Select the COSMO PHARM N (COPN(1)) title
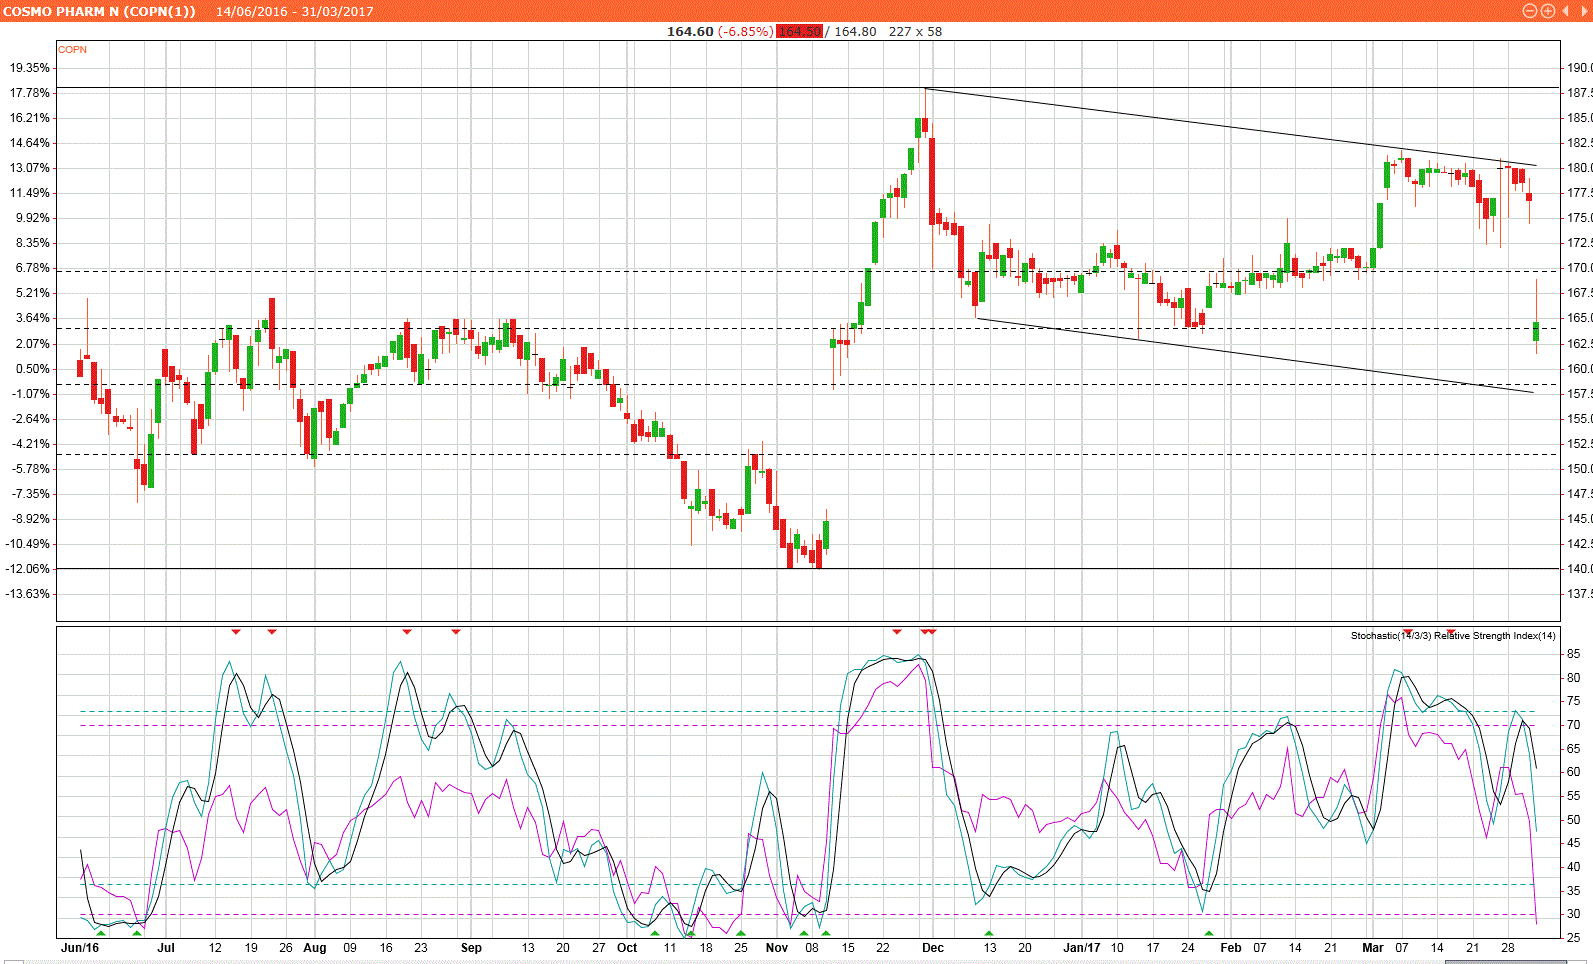The height and width of the screenshot is (964, 1593). 99,12
